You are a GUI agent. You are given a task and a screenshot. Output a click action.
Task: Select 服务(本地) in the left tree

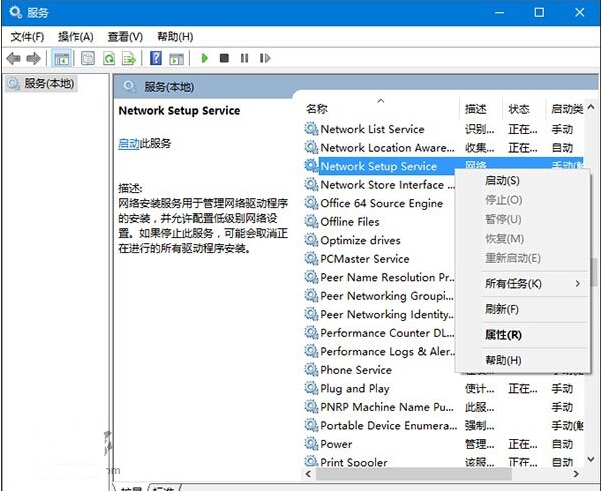click(x=47, y=84)
